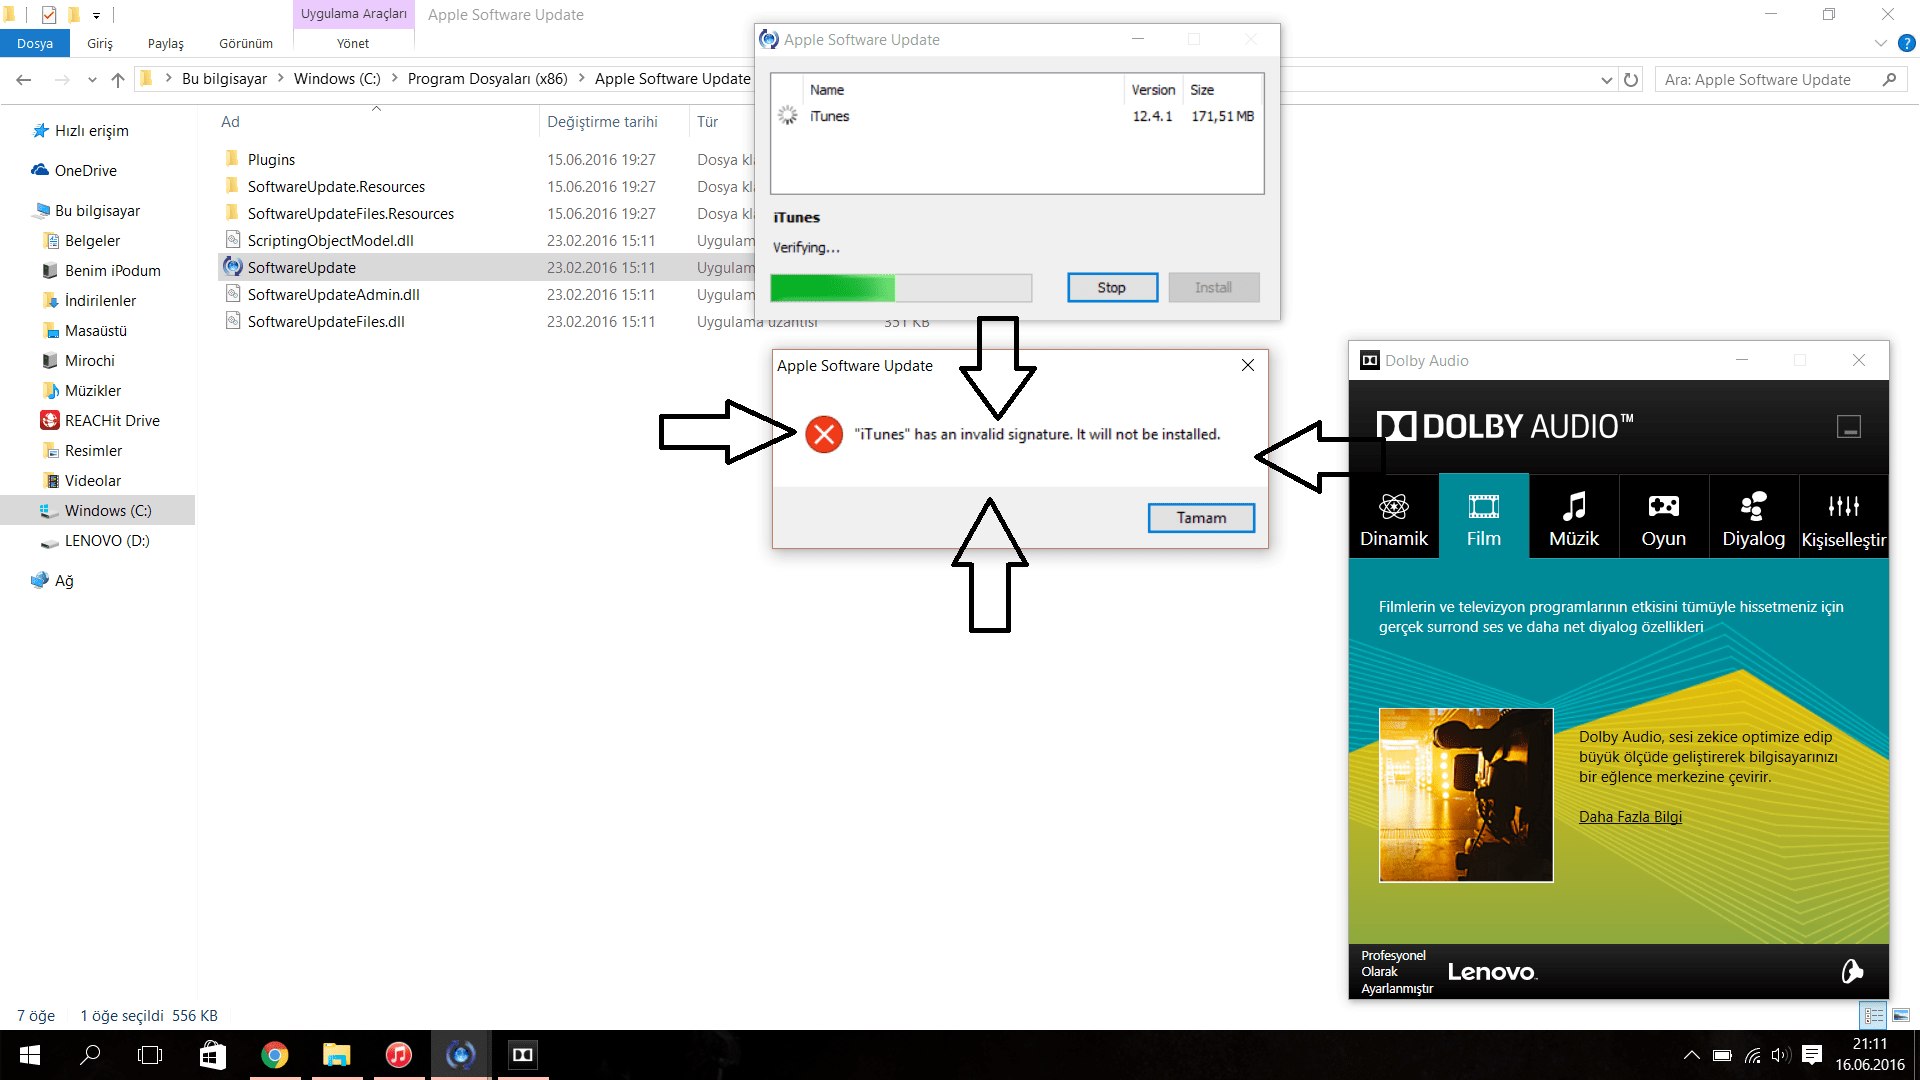
Task: Open the Diyalog sound profile
Action: [x=1753, y=507]
